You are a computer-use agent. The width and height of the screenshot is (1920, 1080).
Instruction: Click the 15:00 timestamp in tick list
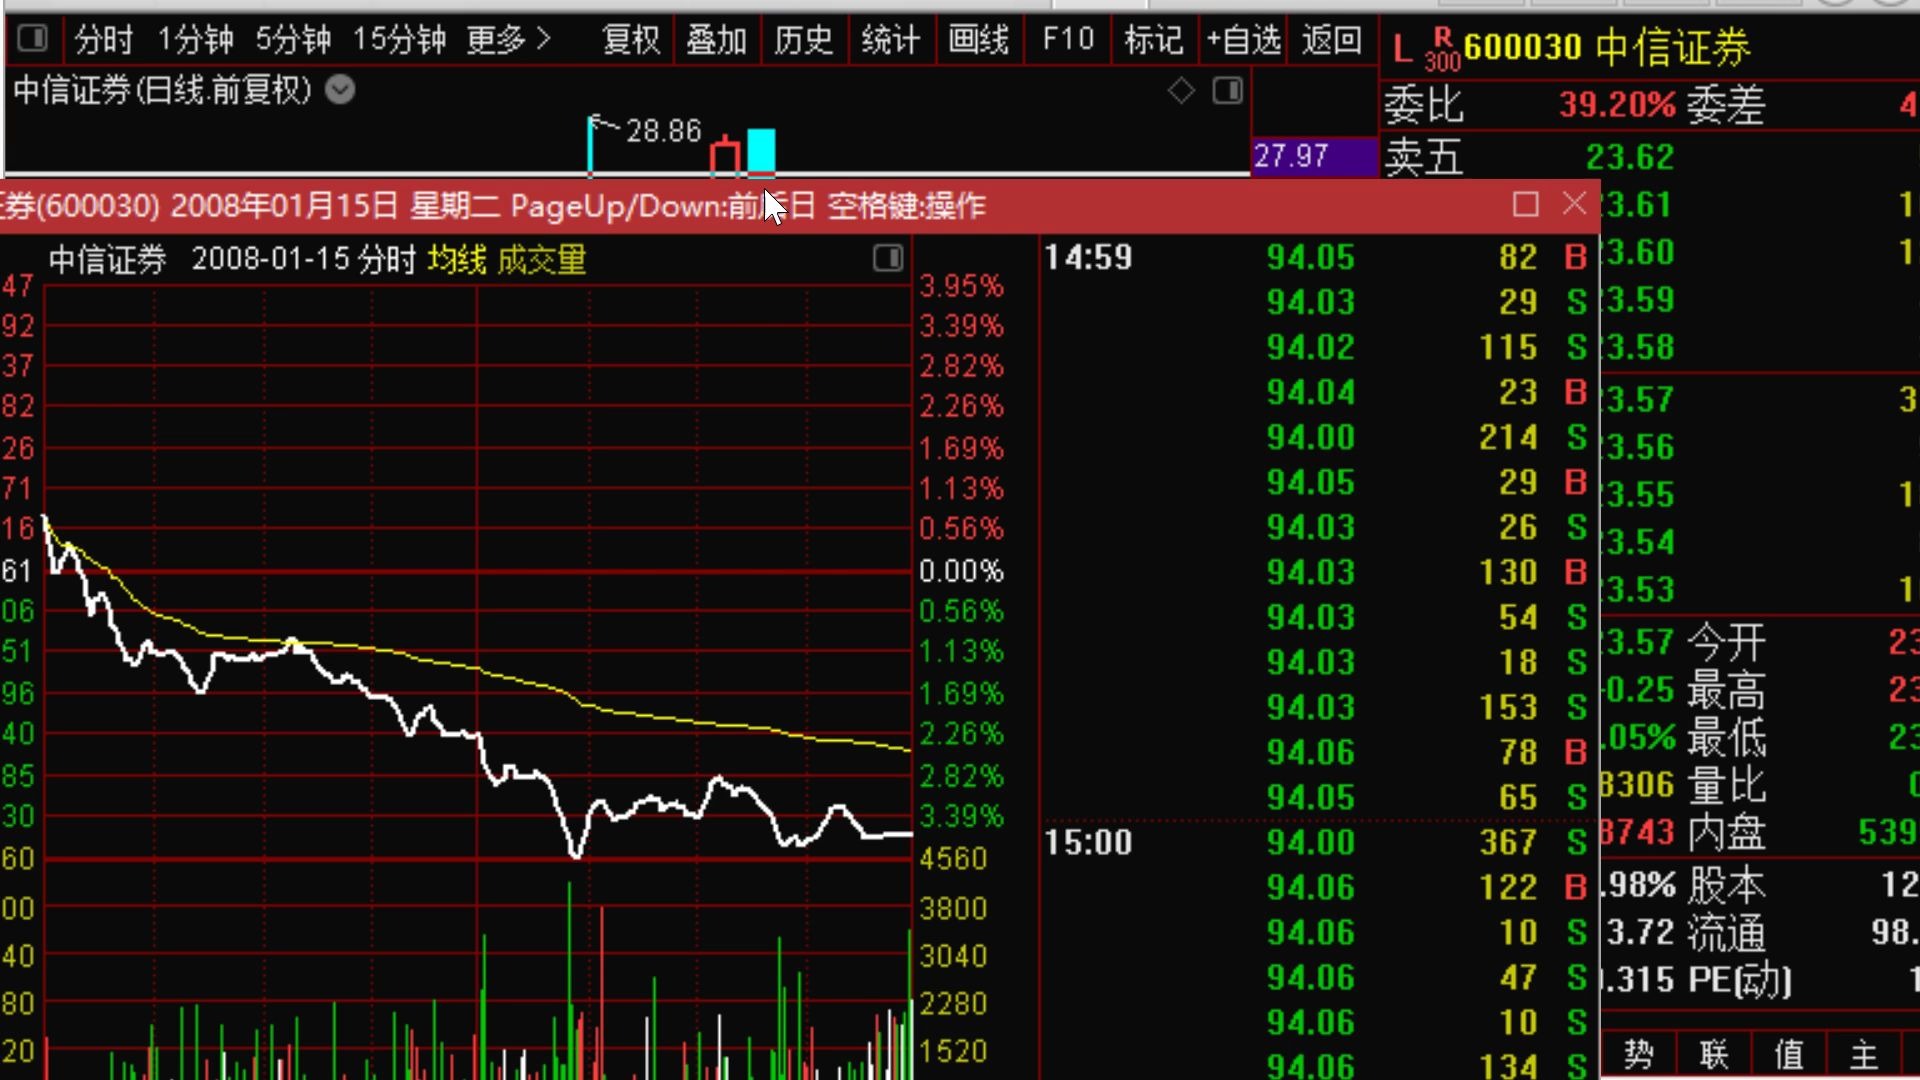(x=1088, y=843)
